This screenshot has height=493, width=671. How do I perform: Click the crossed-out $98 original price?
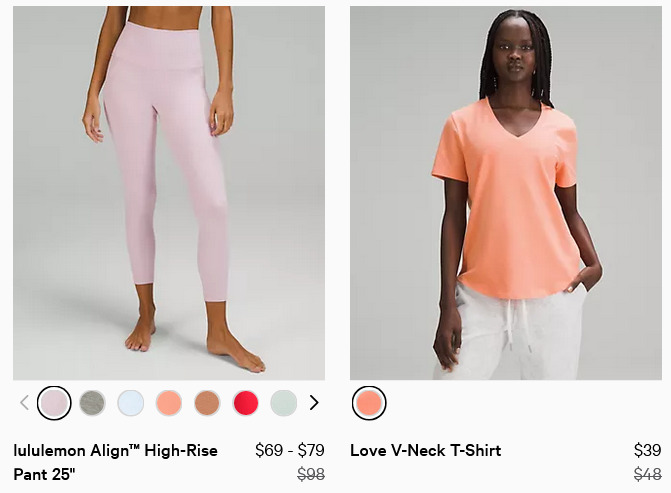pyautogui.click(x=311, y=474)
